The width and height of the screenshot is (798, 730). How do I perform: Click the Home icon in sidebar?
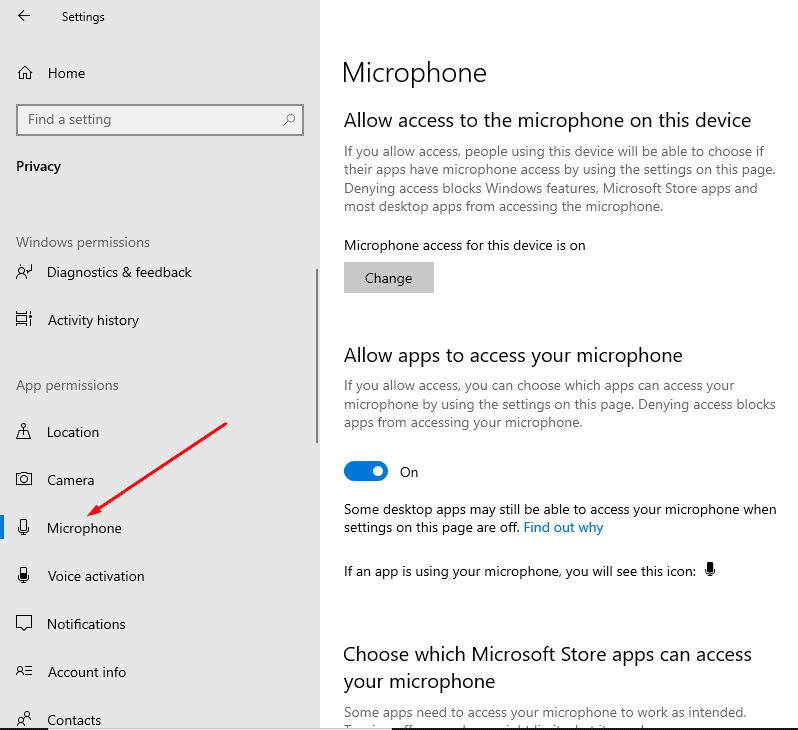(25, 73)
